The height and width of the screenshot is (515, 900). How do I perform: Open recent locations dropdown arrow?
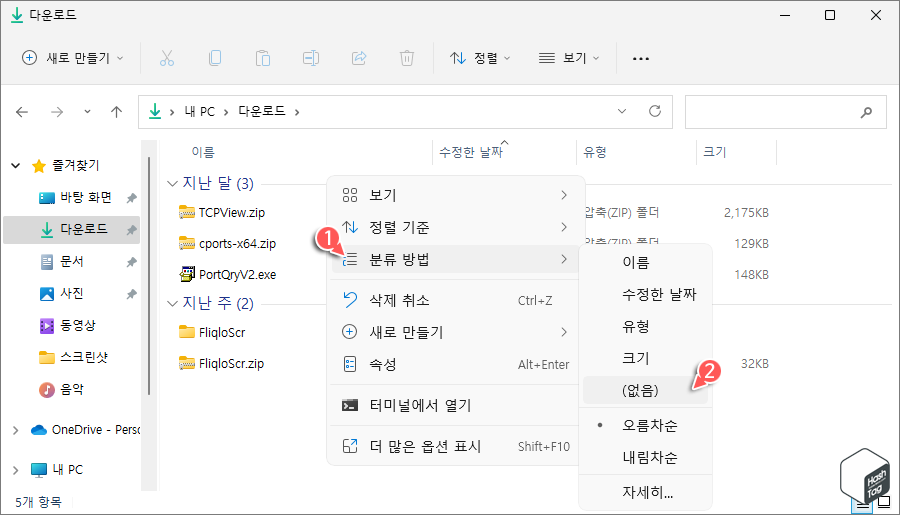pos(87,112)
